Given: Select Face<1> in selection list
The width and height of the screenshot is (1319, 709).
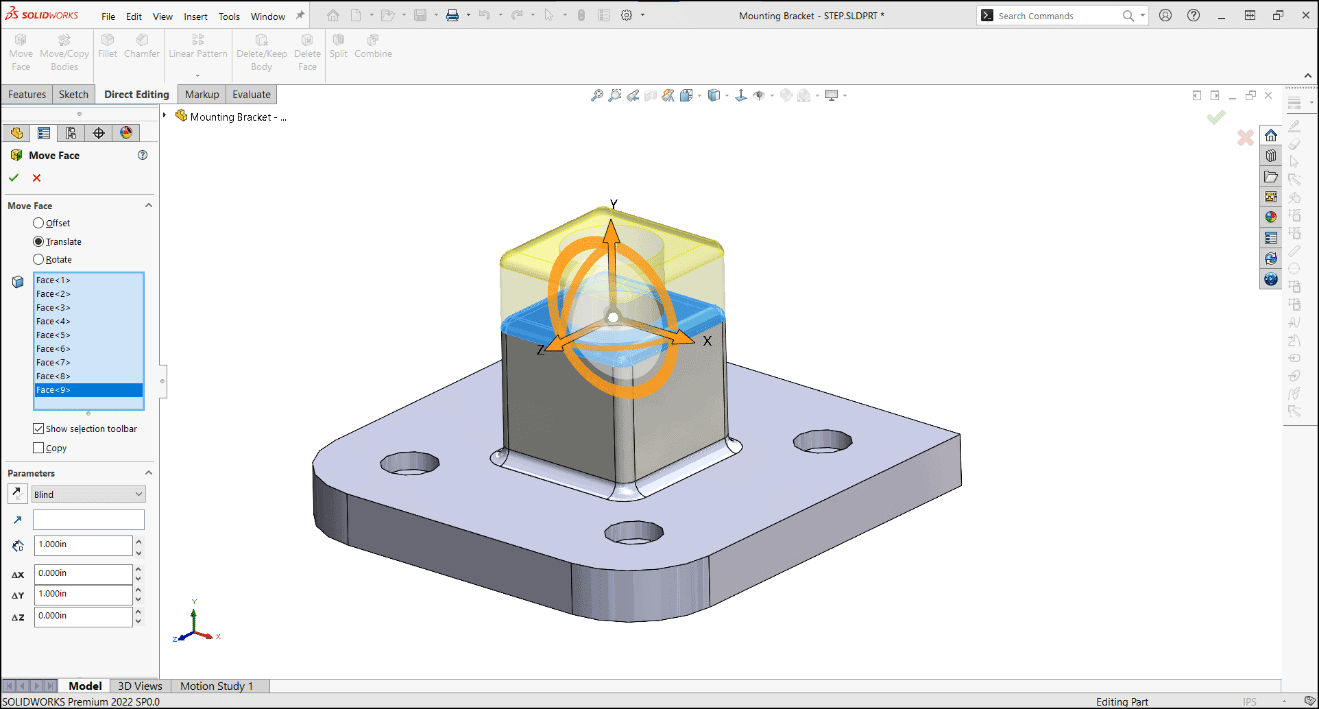Looking at the screenshot, I should click(x=88, y=280).
